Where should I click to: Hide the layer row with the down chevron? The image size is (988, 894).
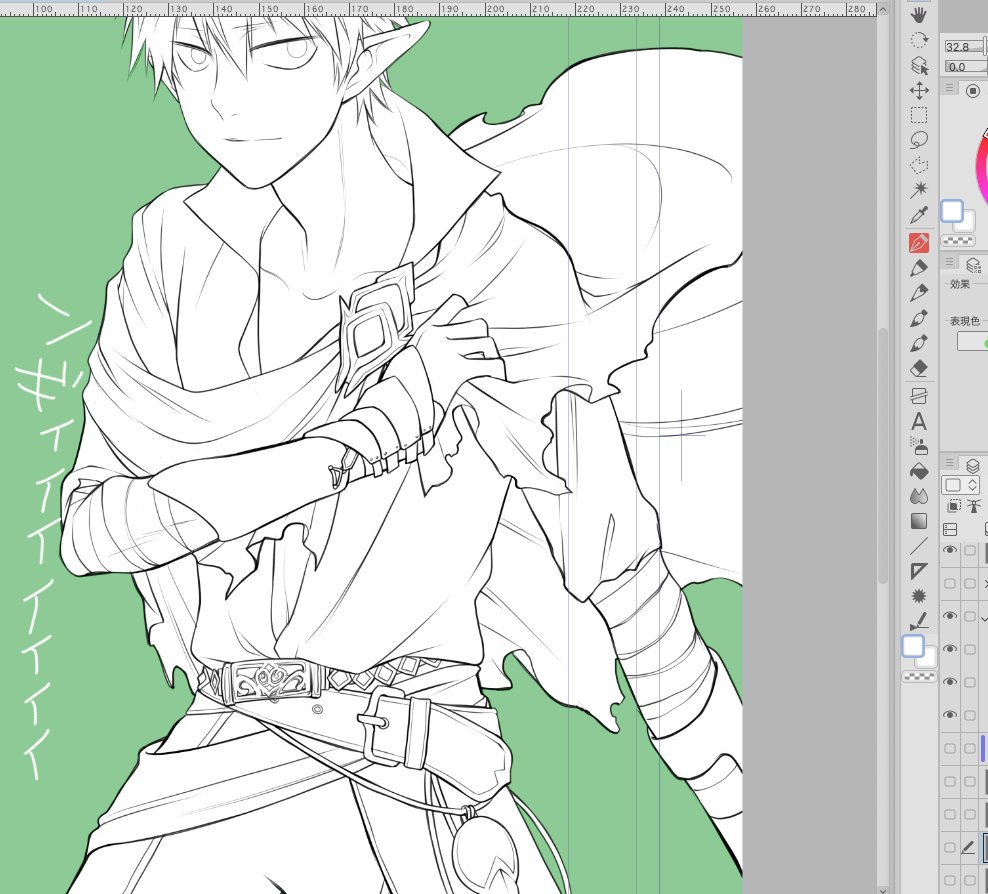[x=950, y=616]
